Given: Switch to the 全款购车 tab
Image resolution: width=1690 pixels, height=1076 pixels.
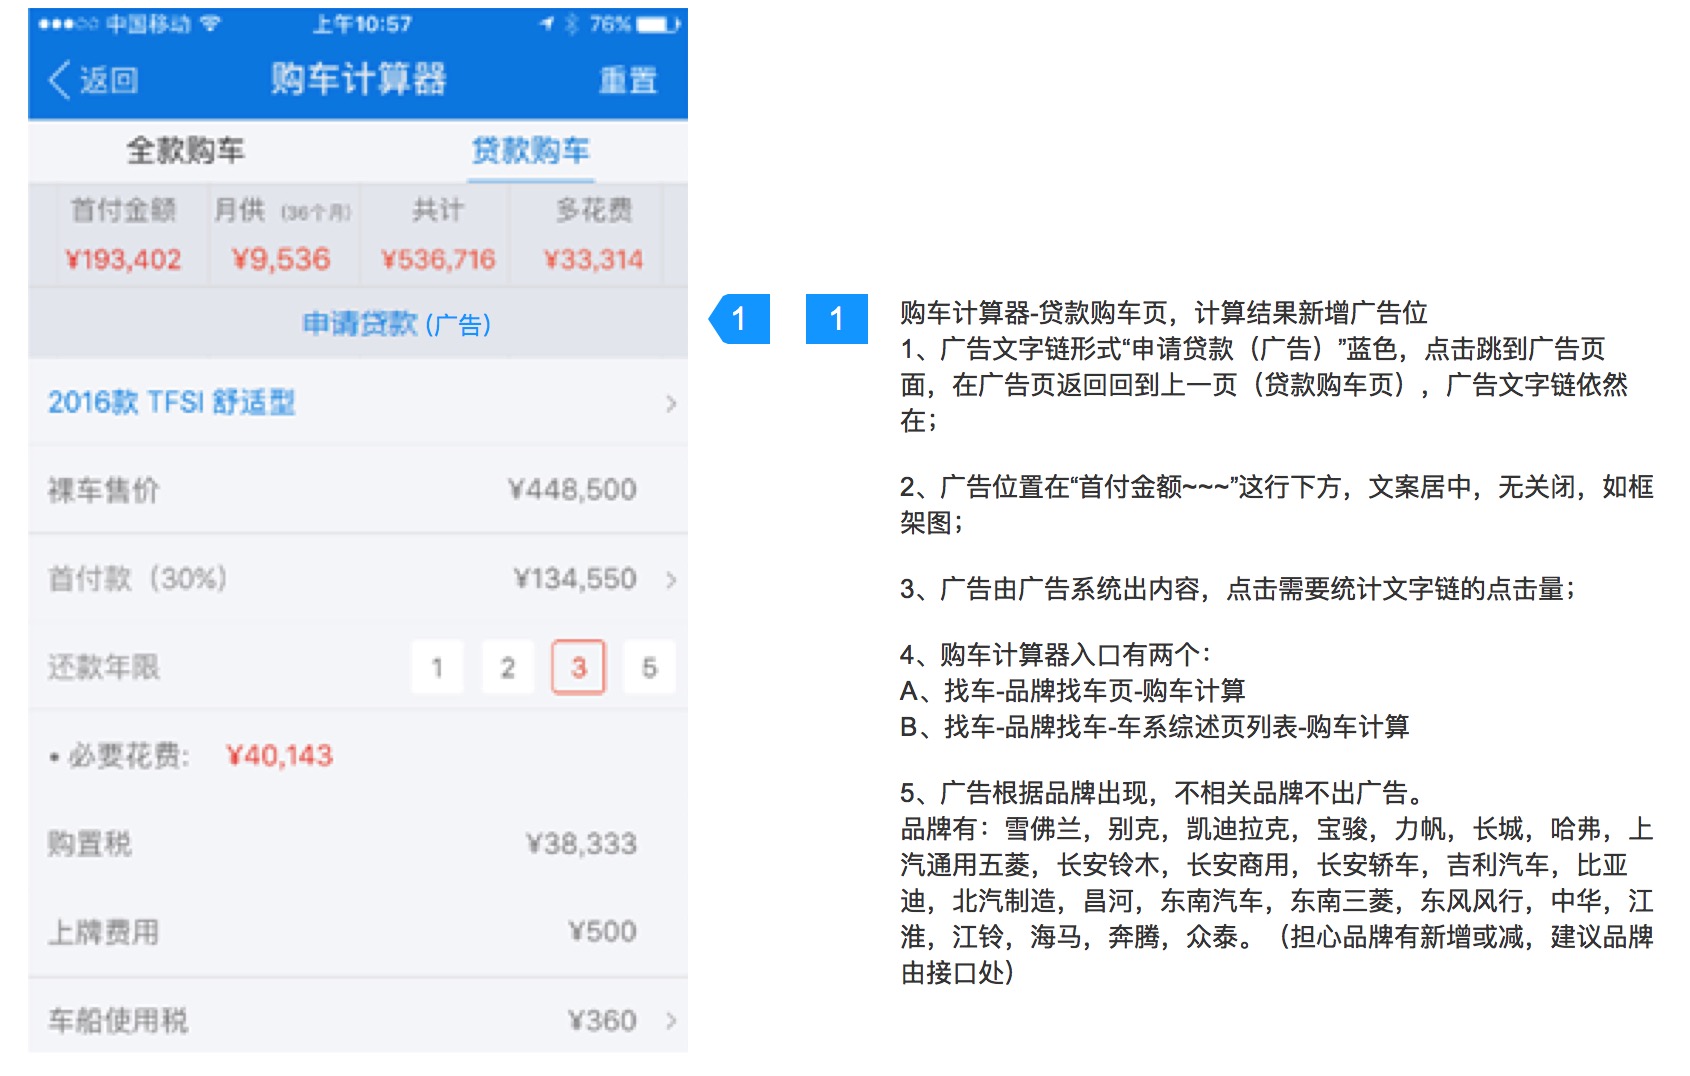Looking at the screenshot, I should (186, 151).
